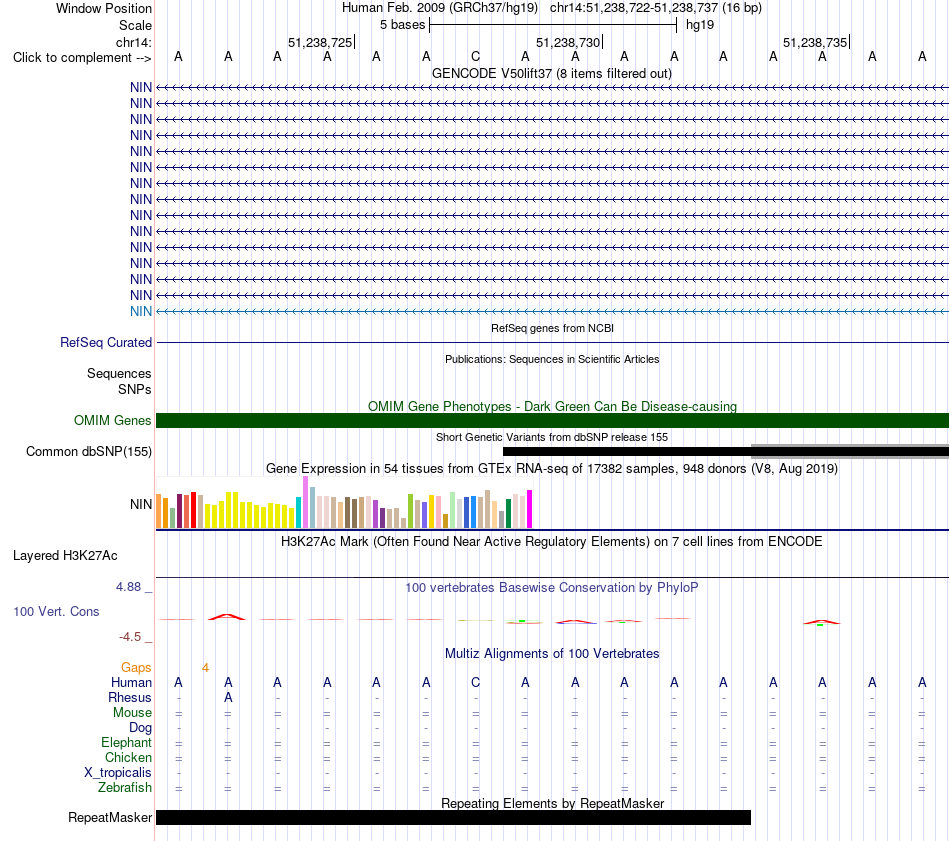950x841 pixels.
Task: Click the black RepeatMasker element bar
Action: (453, 817)
